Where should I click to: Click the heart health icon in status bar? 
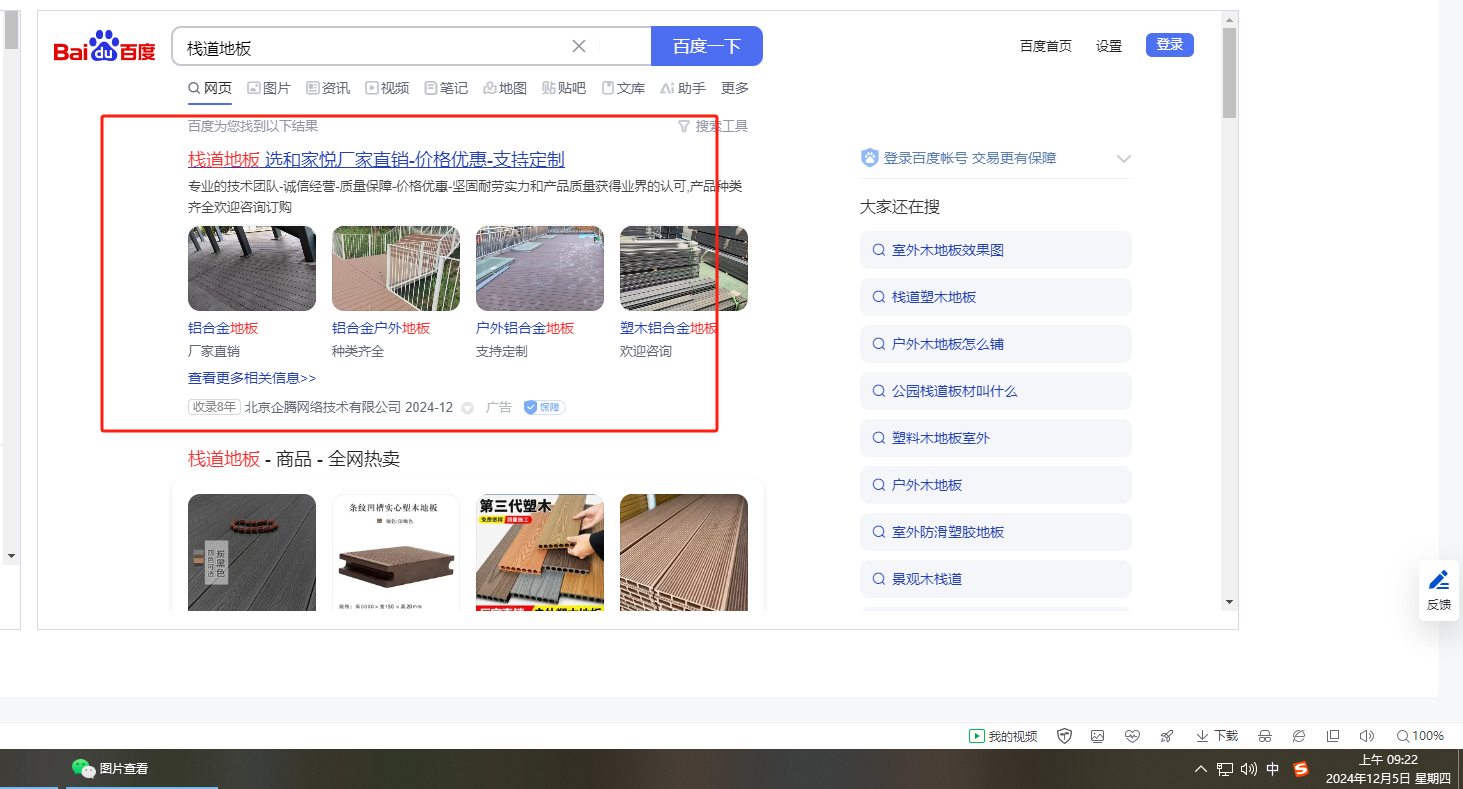coord(1132,736)
